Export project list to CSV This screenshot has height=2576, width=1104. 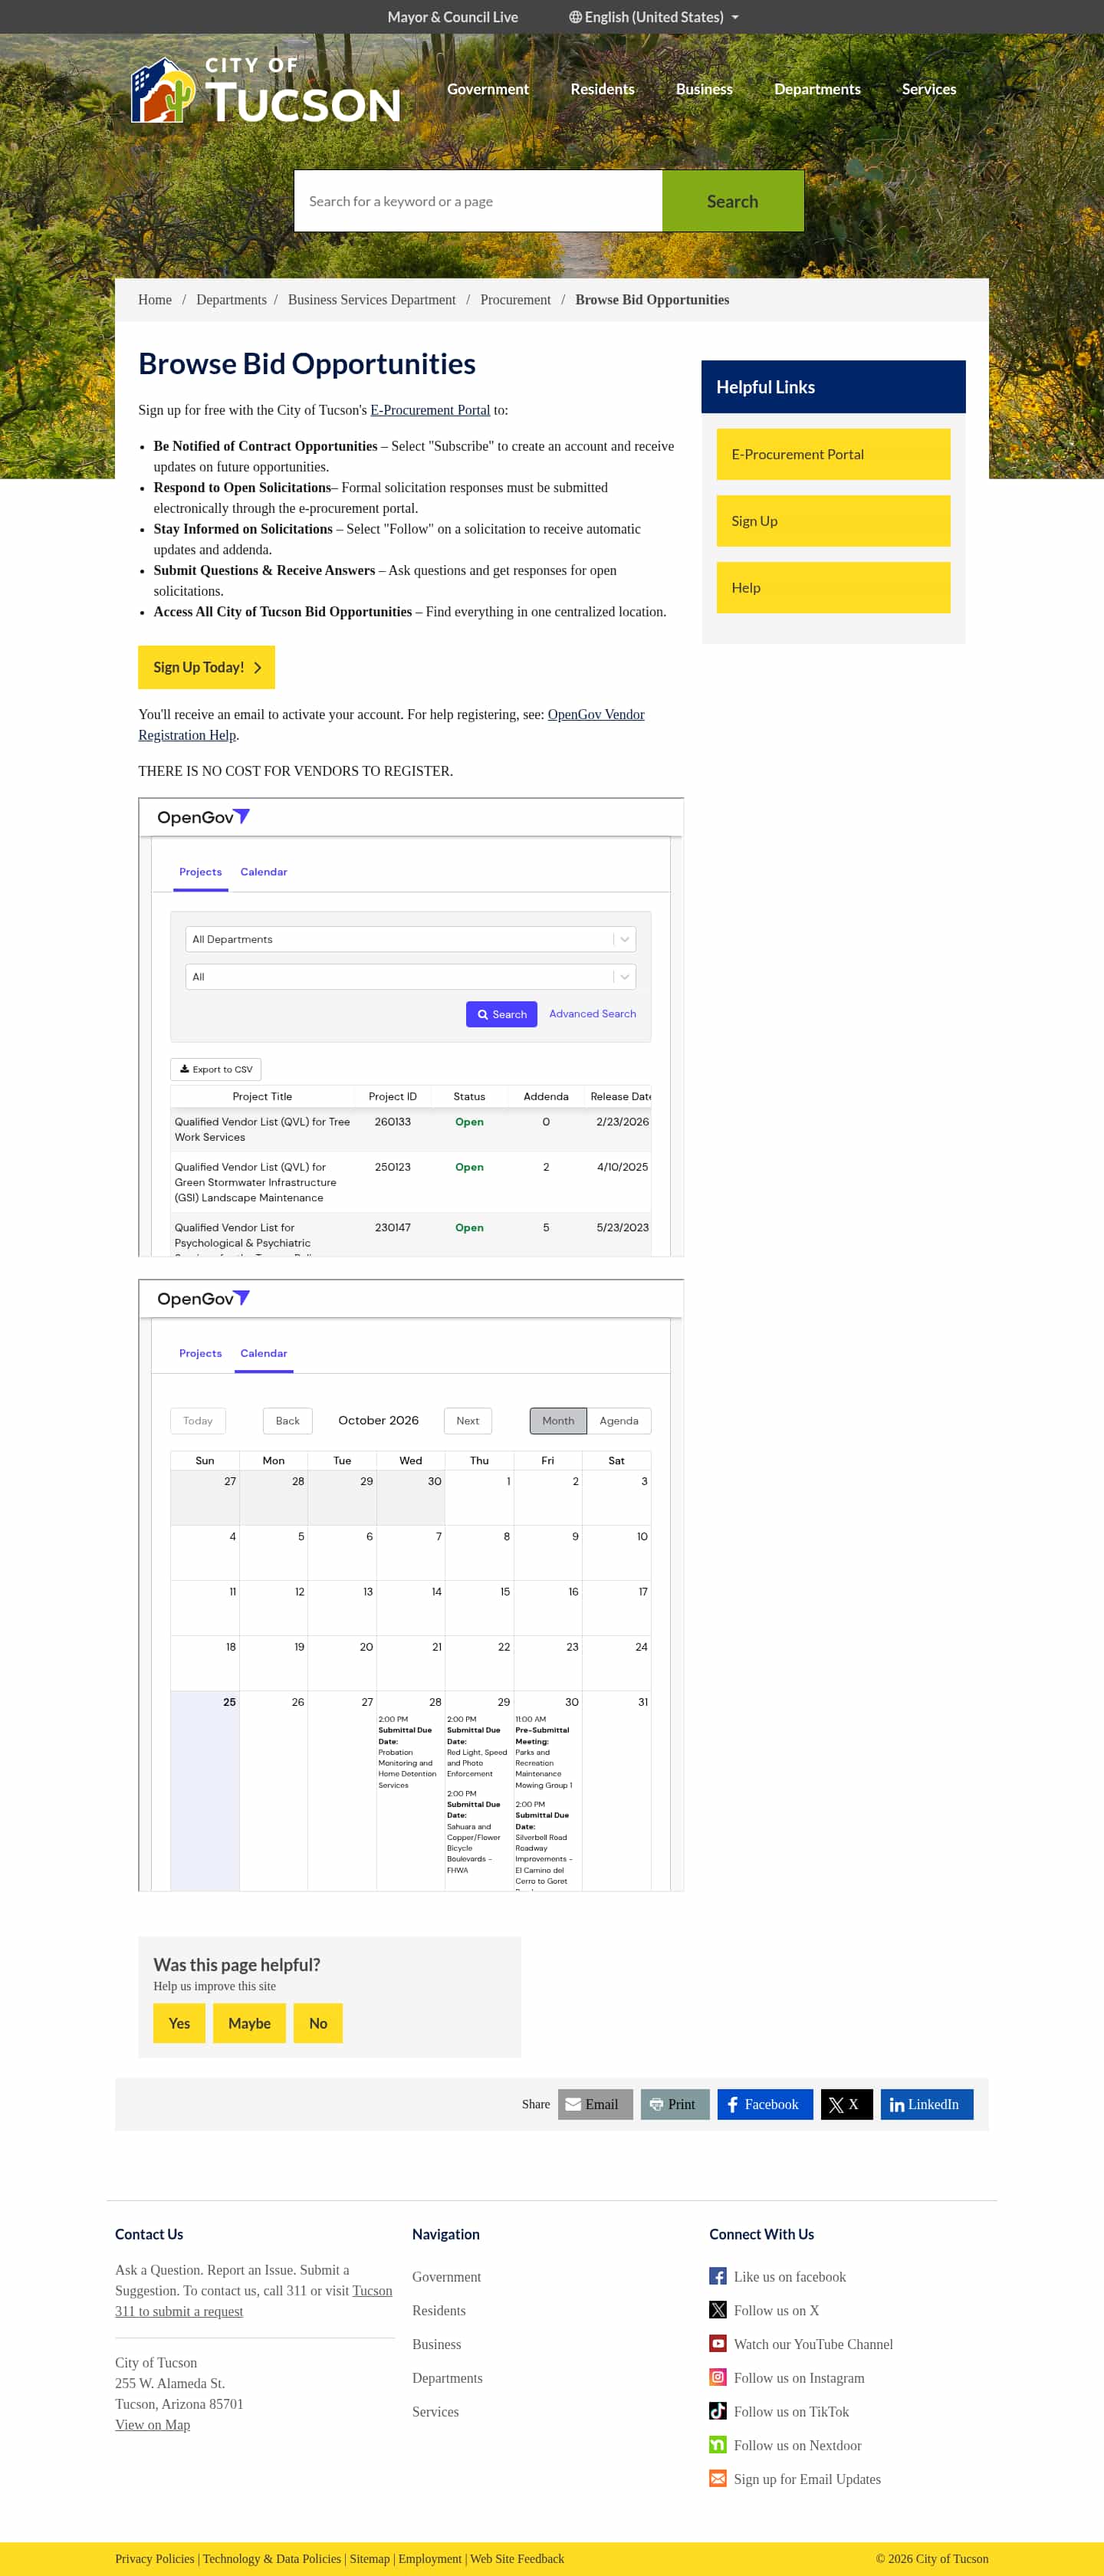(216, 1070)
